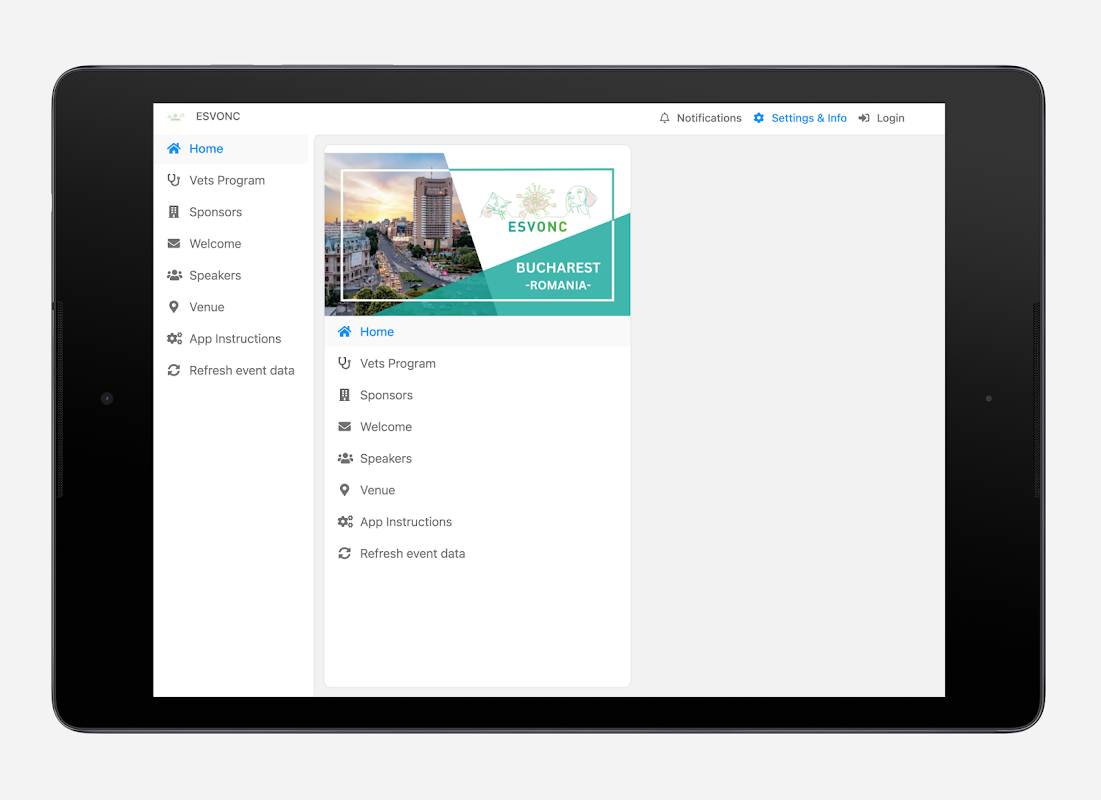Viewport: 1101px width, 800px height.
Task: Click sidebar Refresh event data icon
Action: pyautogui.click(x=173, y=369)
